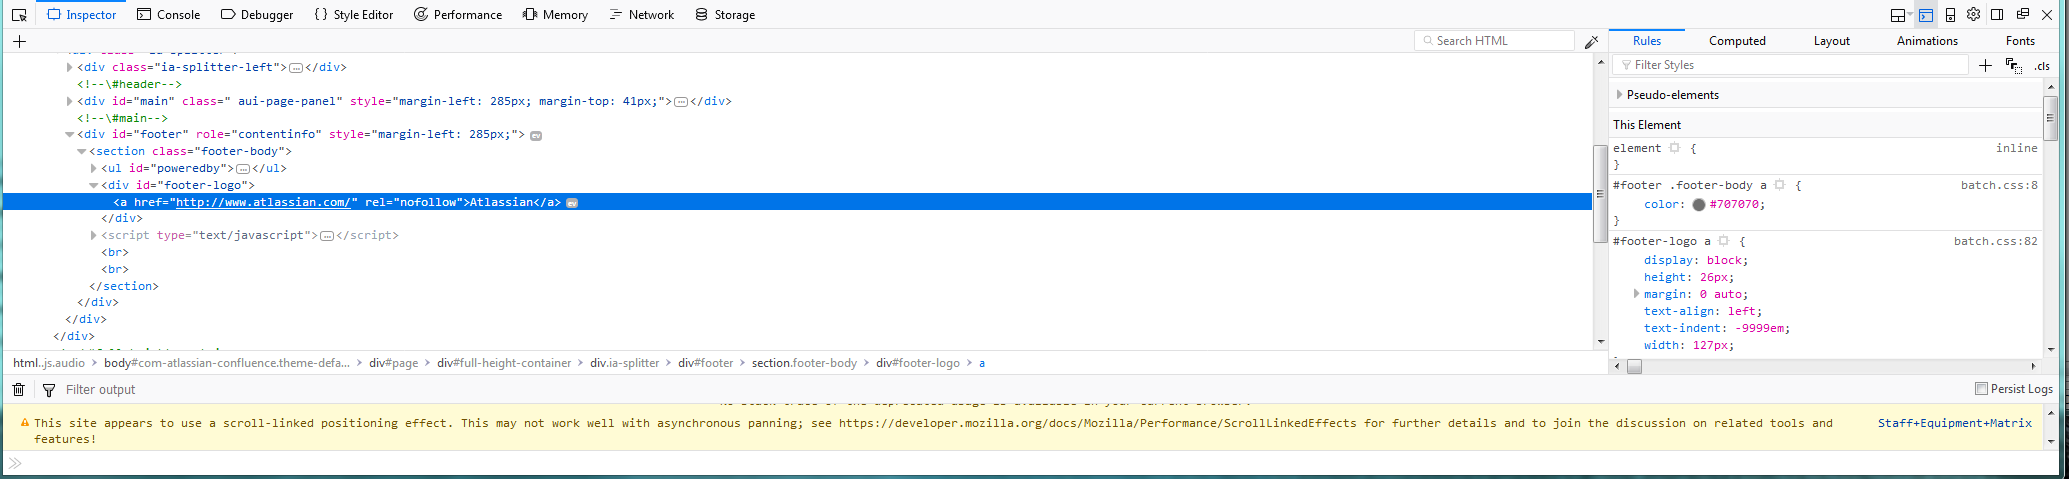
Task: Expand ellipsis inside poweredby ul
Action: (242, 169)
